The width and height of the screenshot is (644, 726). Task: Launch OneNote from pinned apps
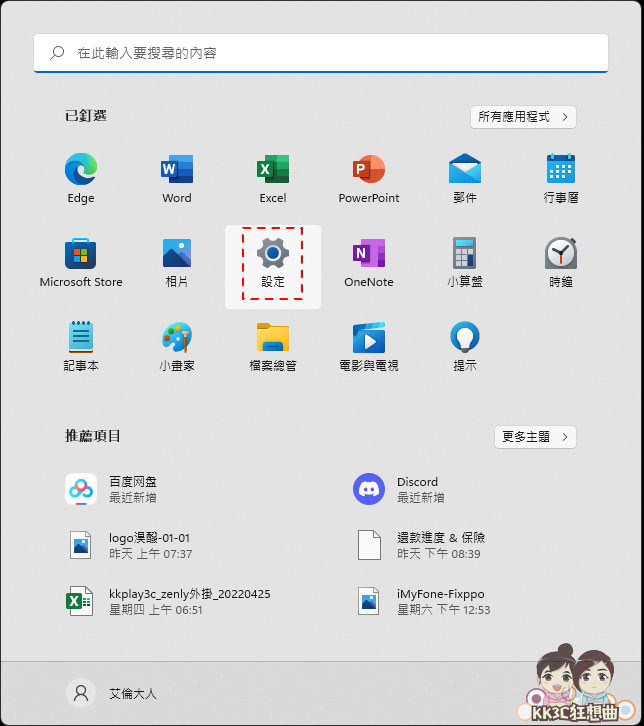pos(369,254)
